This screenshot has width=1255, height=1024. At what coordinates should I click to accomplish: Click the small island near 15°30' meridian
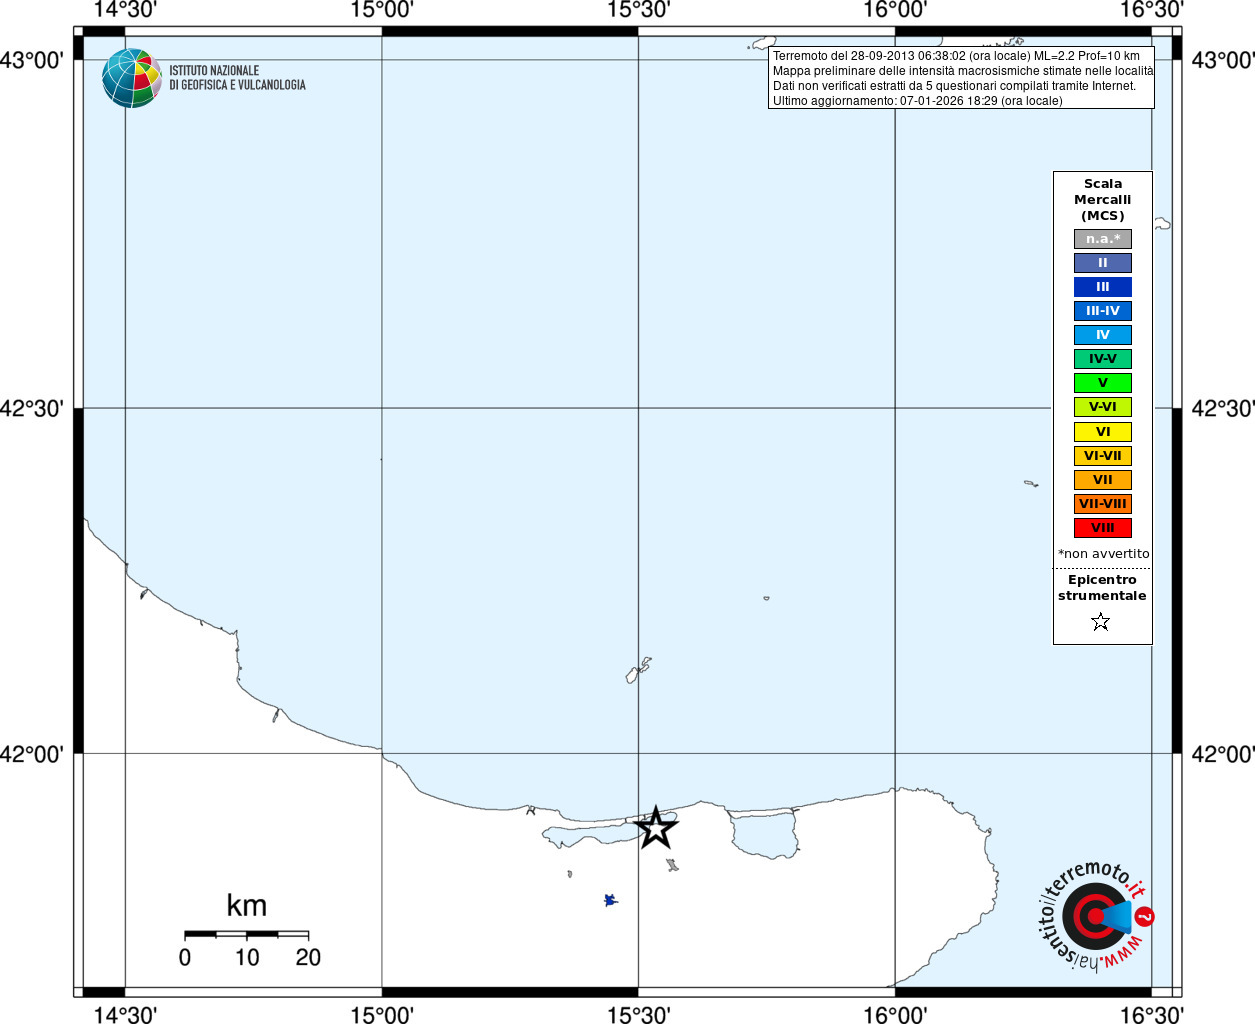click(x=639, y=670)
